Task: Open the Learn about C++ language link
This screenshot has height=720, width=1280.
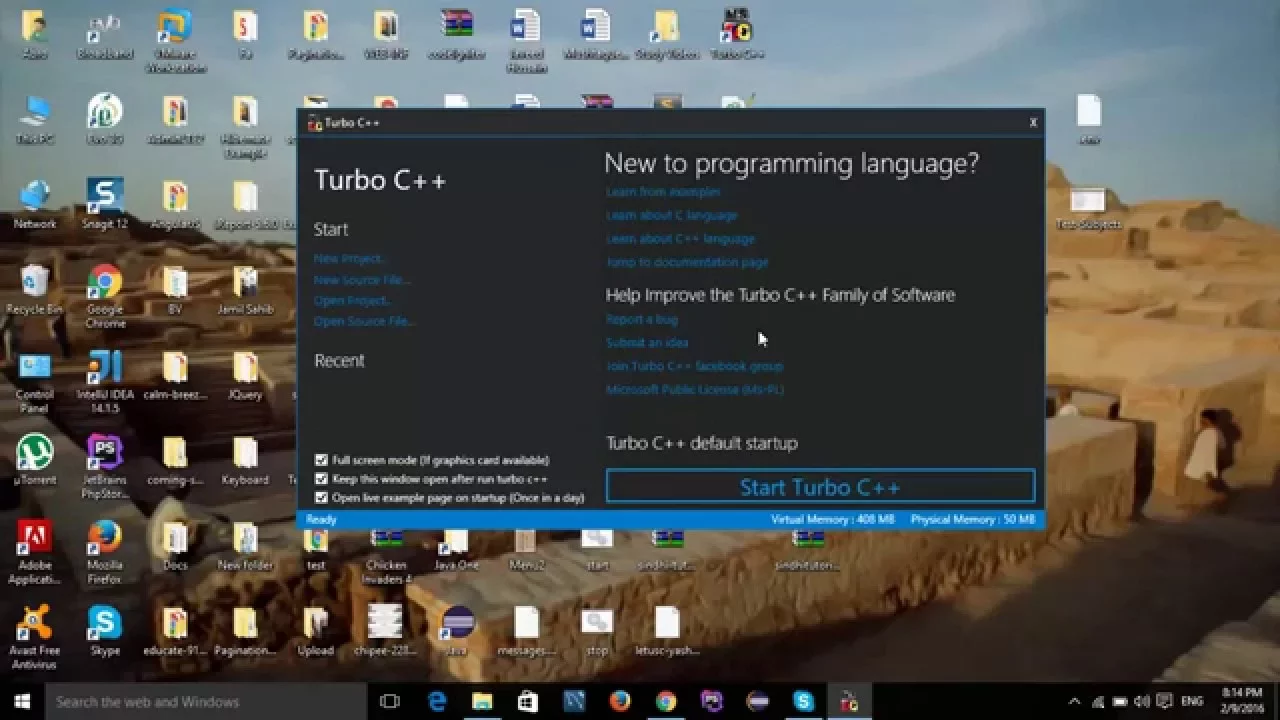Action: 680,239
